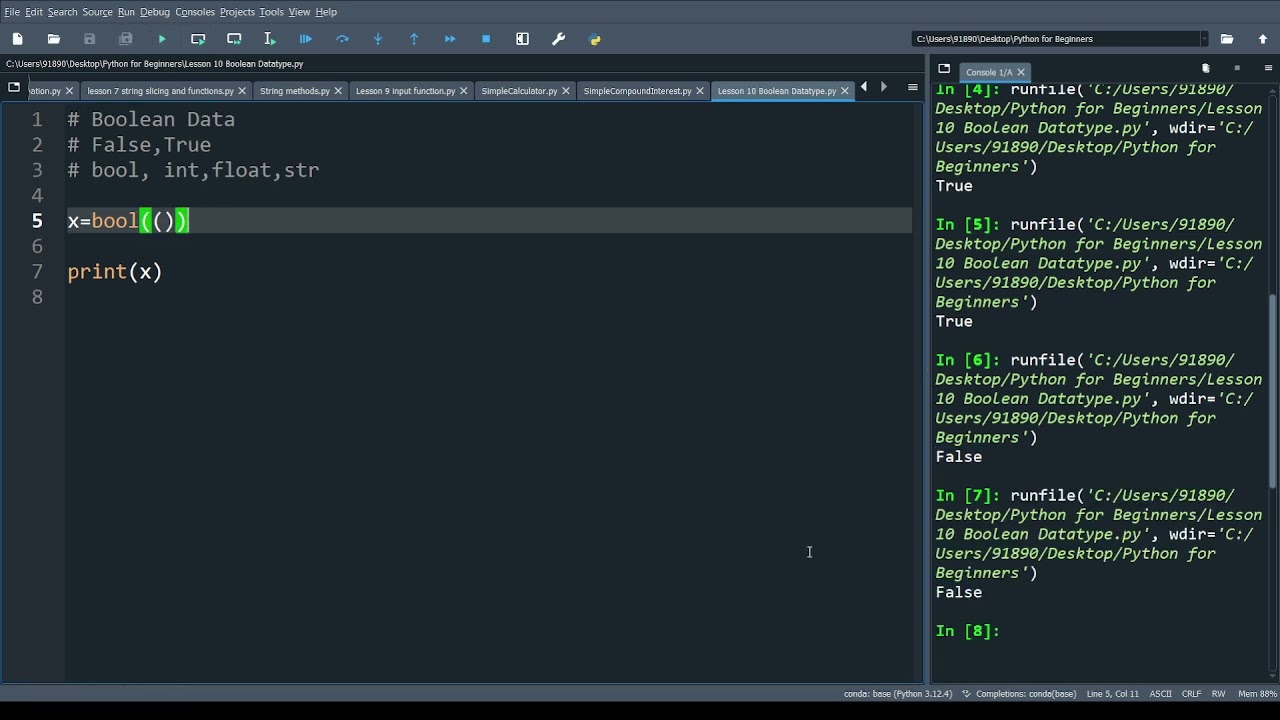Clear console variables trash icon
1280x720 pixels.
[x=1205, y=68]
